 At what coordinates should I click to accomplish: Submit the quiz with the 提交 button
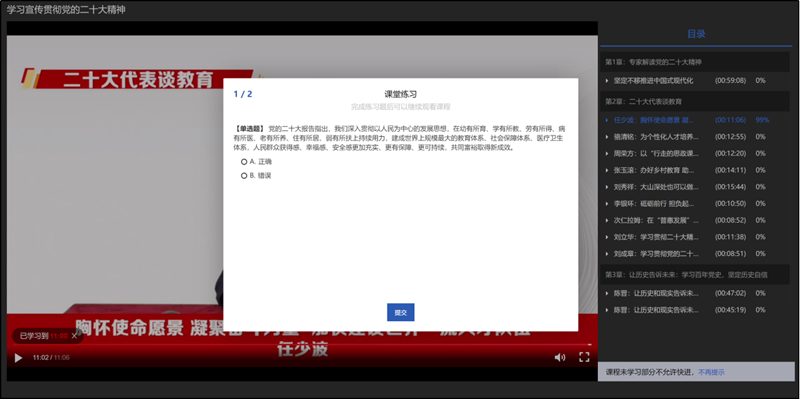coord(401,312)
